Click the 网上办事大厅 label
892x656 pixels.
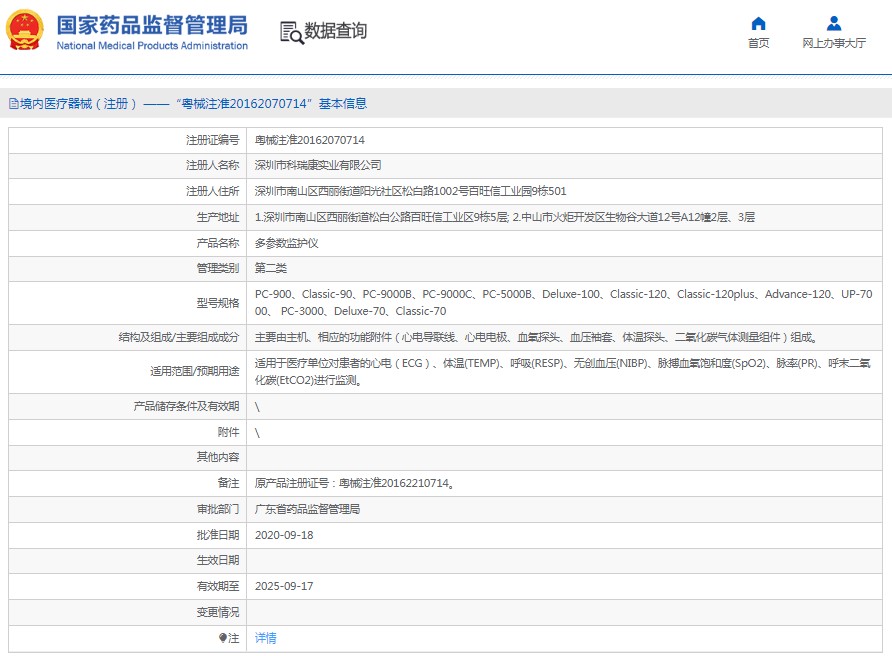click(834, 43)
